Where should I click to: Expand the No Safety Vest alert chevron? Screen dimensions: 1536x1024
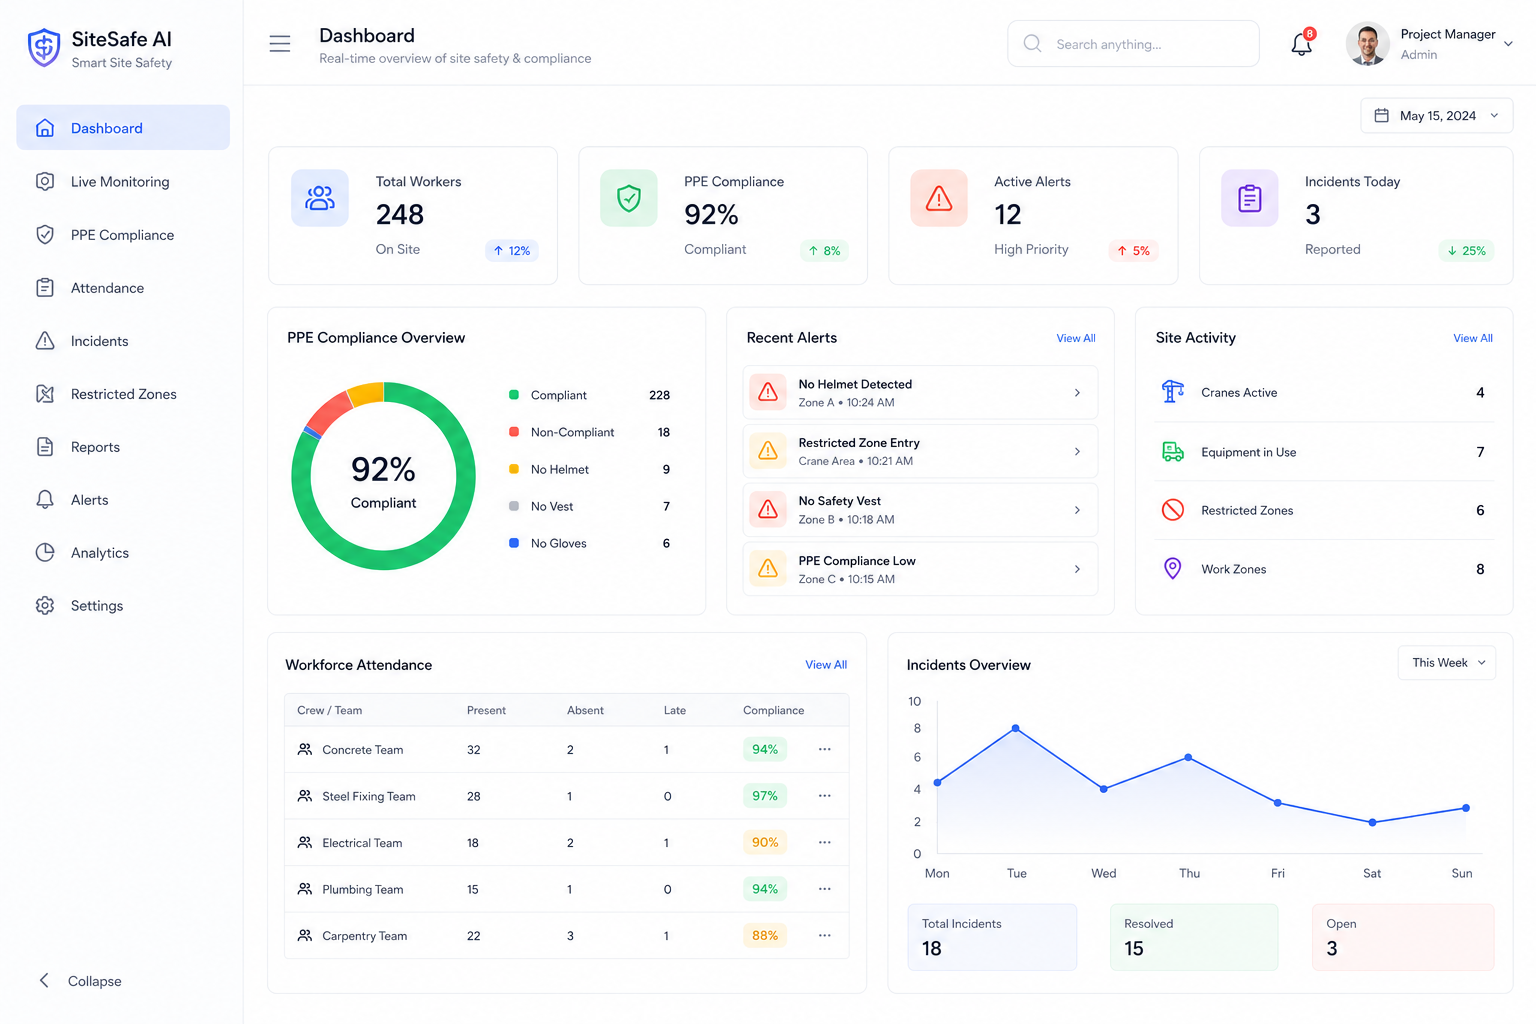[x=1077, y=510]
